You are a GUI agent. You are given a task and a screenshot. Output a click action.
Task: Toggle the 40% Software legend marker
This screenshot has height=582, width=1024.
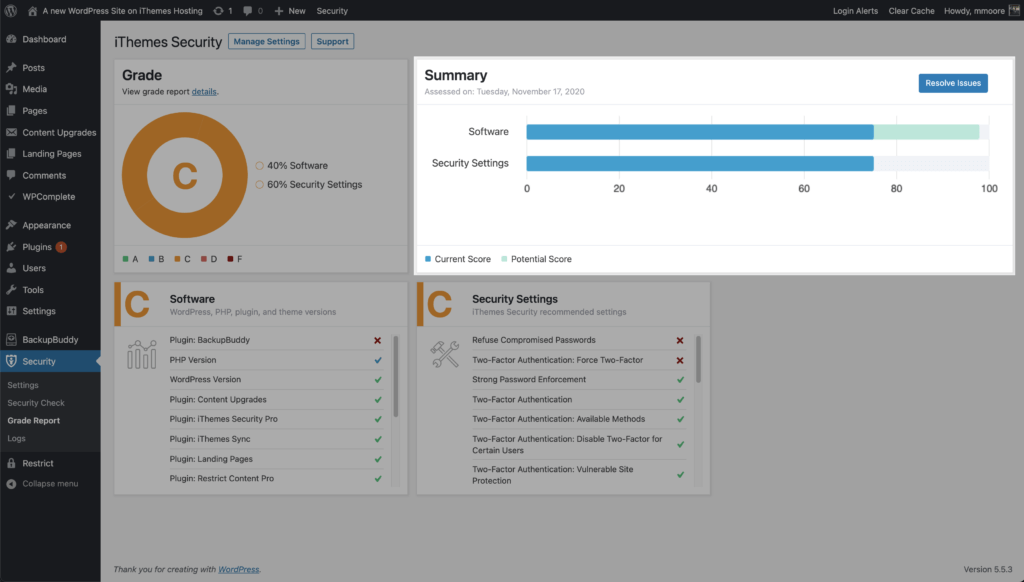coord(259,166)
